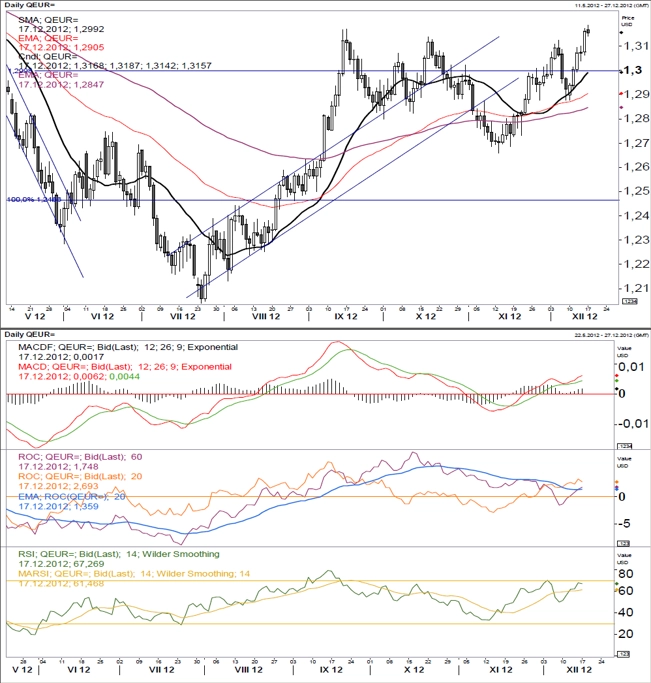The image size is (651, 683).
Task: Click the purple EMA marker on the price axis
Action: click(621, 107)
